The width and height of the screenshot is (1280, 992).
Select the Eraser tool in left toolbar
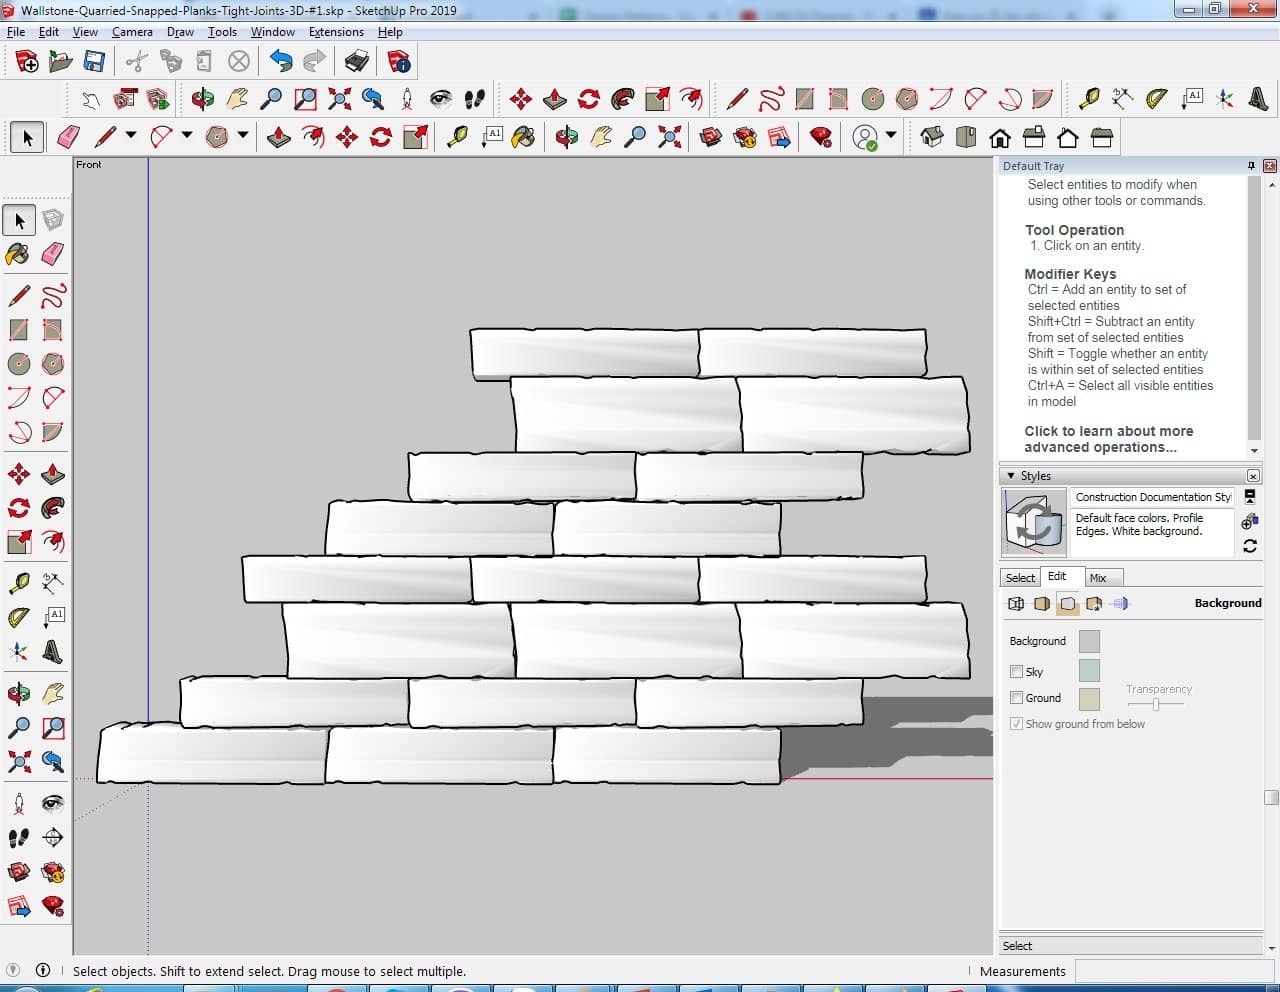pos(53,254)
